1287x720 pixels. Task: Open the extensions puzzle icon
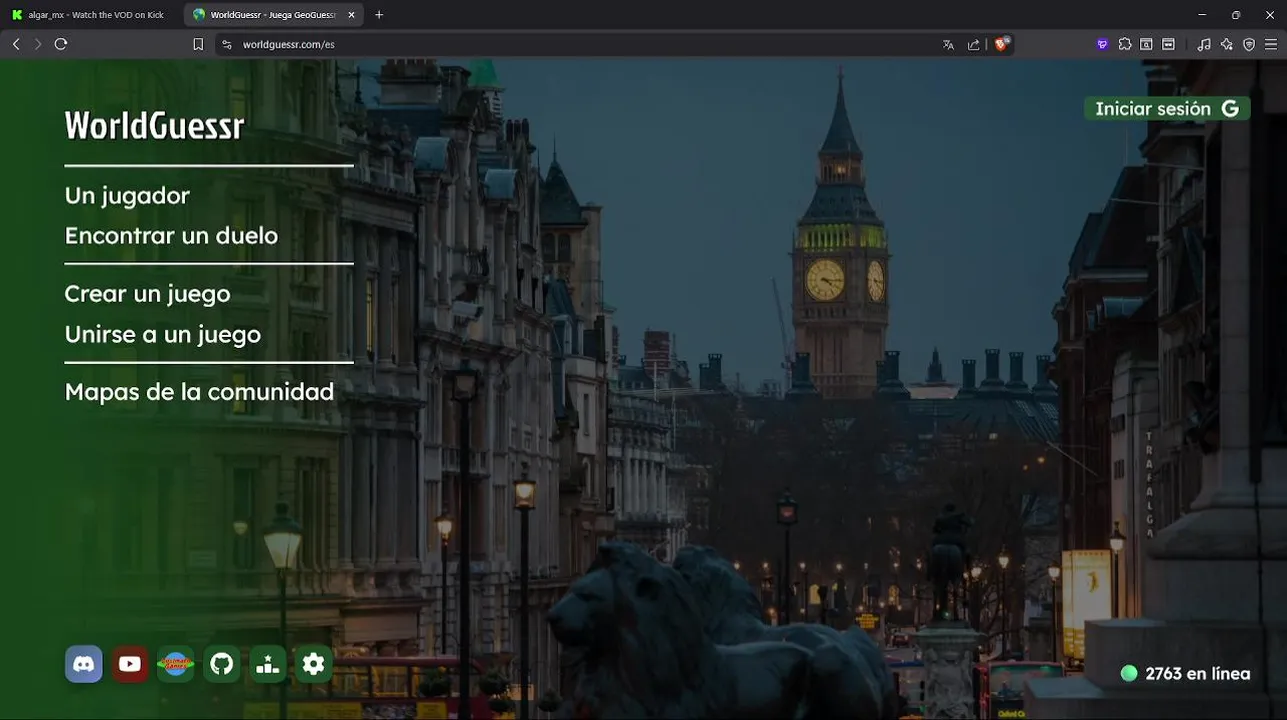click(x=1125, y=44)
